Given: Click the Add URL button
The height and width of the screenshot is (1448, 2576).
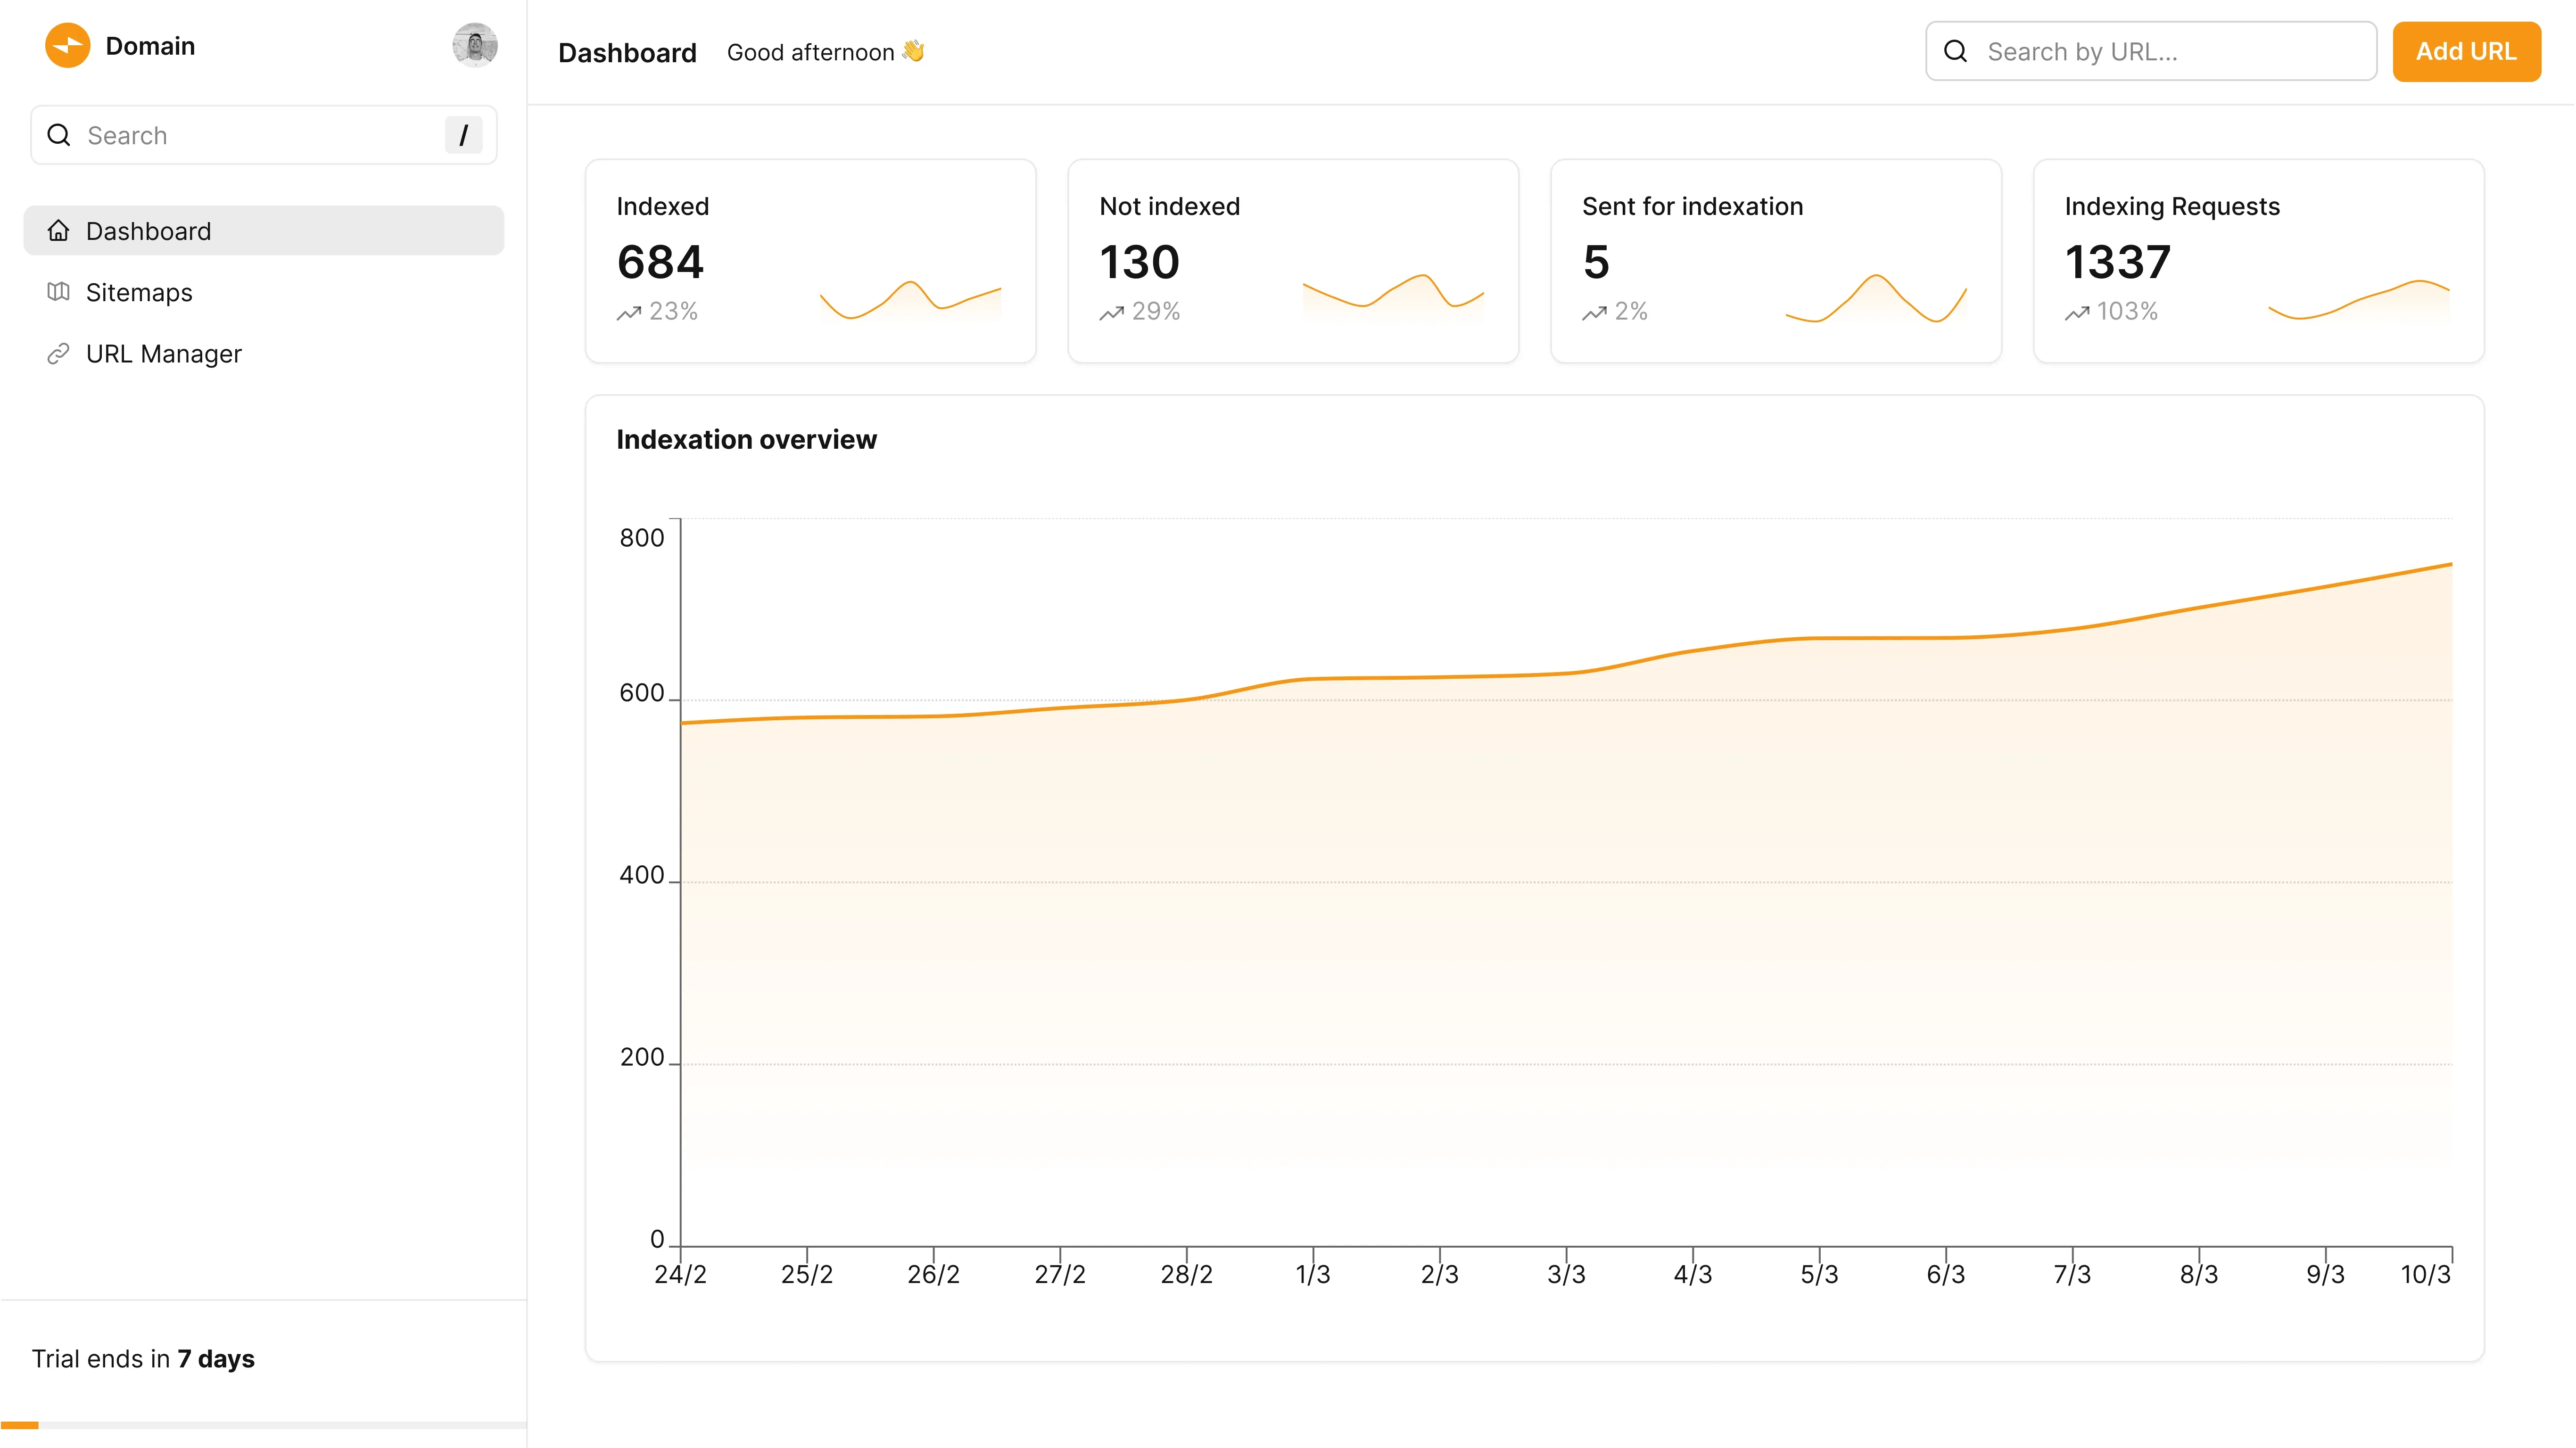Looking at the screenshot, I should (x=2466, y=51).
